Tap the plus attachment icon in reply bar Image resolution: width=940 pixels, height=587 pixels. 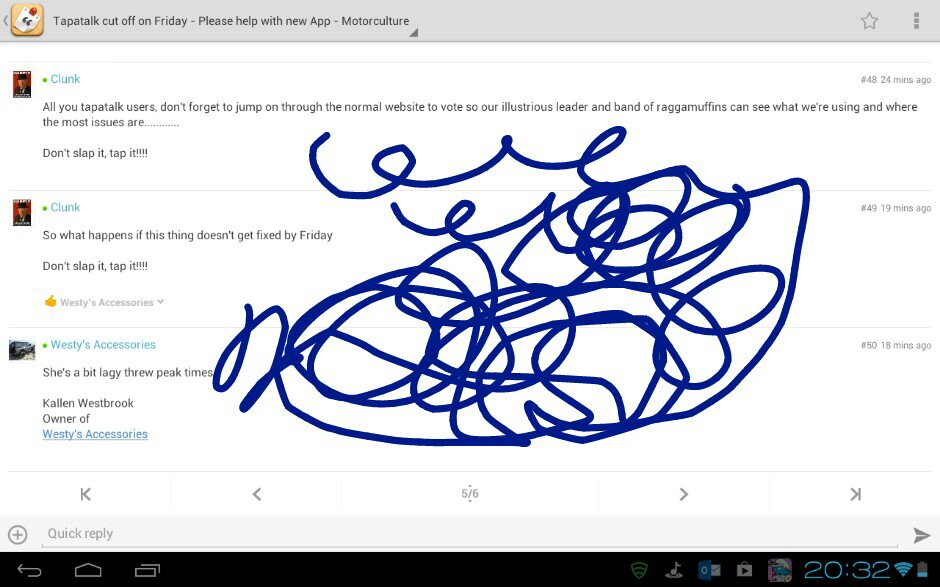tap(18, 534)
